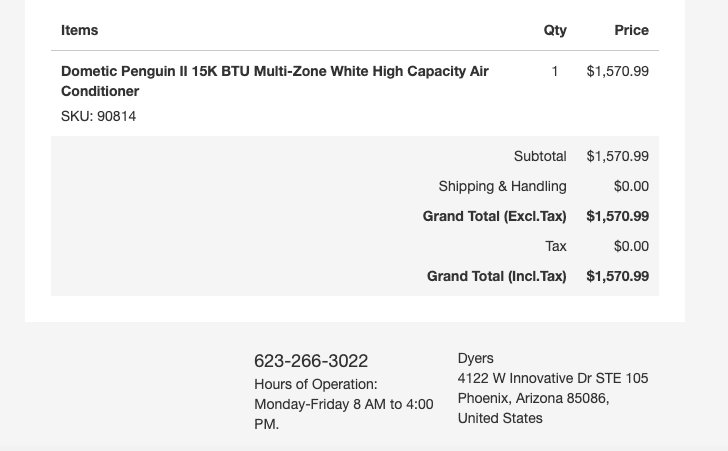Click the Grand Total (Excl.Tax) amount

(618, 216)
